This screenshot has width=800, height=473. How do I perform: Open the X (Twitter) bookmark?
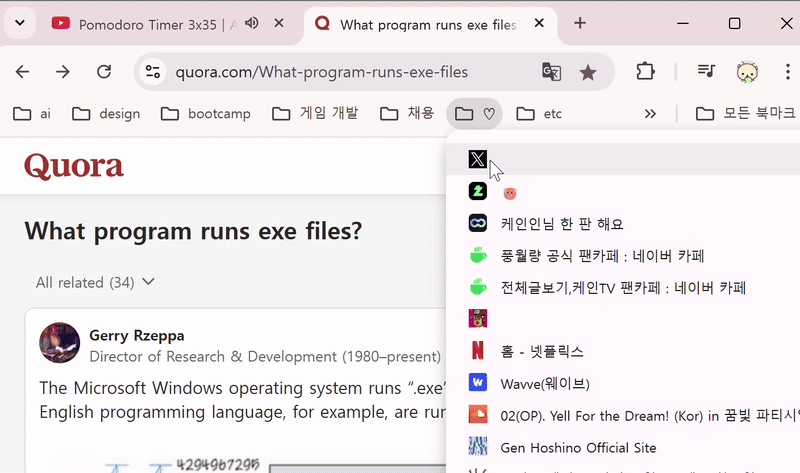tap(623, 159)
